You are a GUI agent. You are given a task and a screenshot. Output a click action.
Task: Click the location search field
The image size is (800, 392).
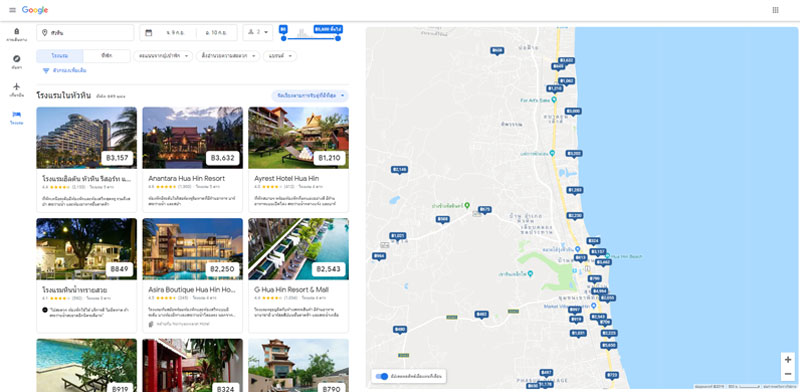[x=85, y=33]
